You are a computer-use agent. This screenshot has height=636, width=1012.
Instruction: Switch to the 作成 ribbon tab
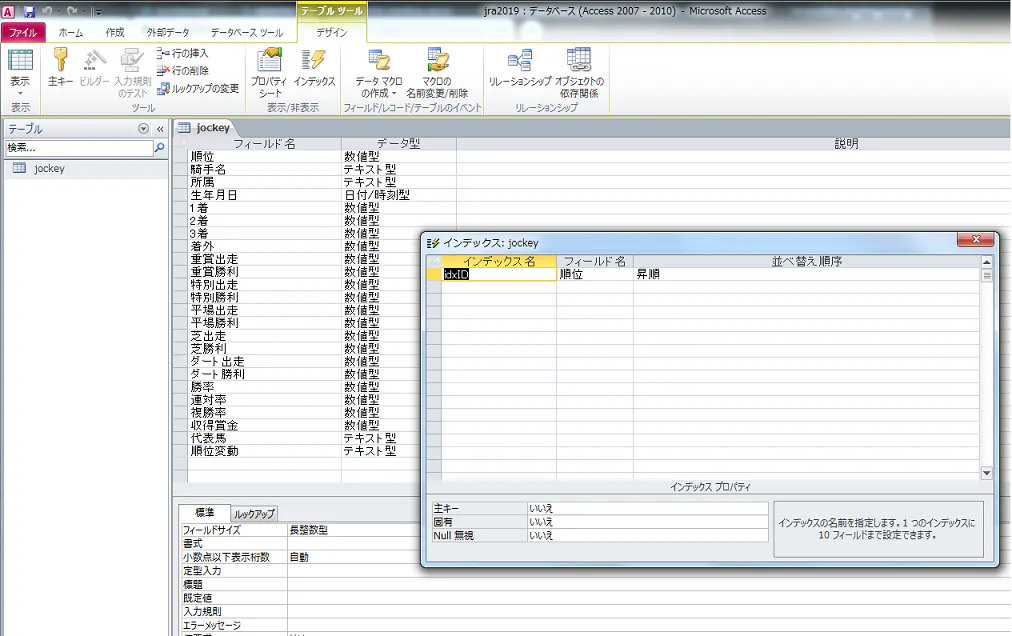115,32
